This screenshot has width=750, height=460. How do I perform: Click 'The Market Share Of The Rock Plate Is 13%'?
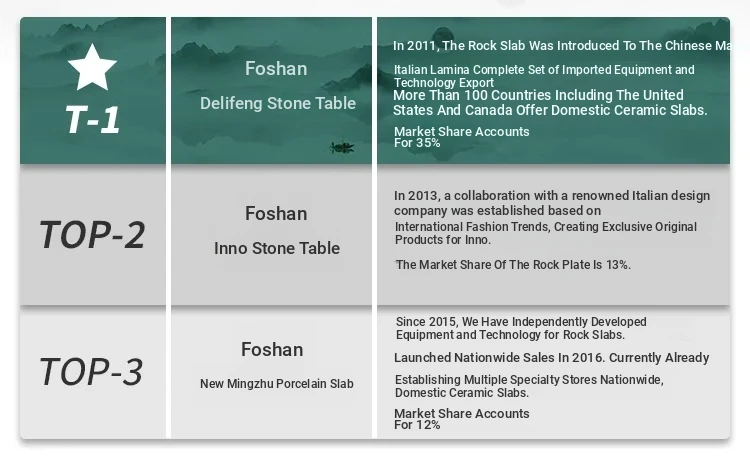point(513,264)
